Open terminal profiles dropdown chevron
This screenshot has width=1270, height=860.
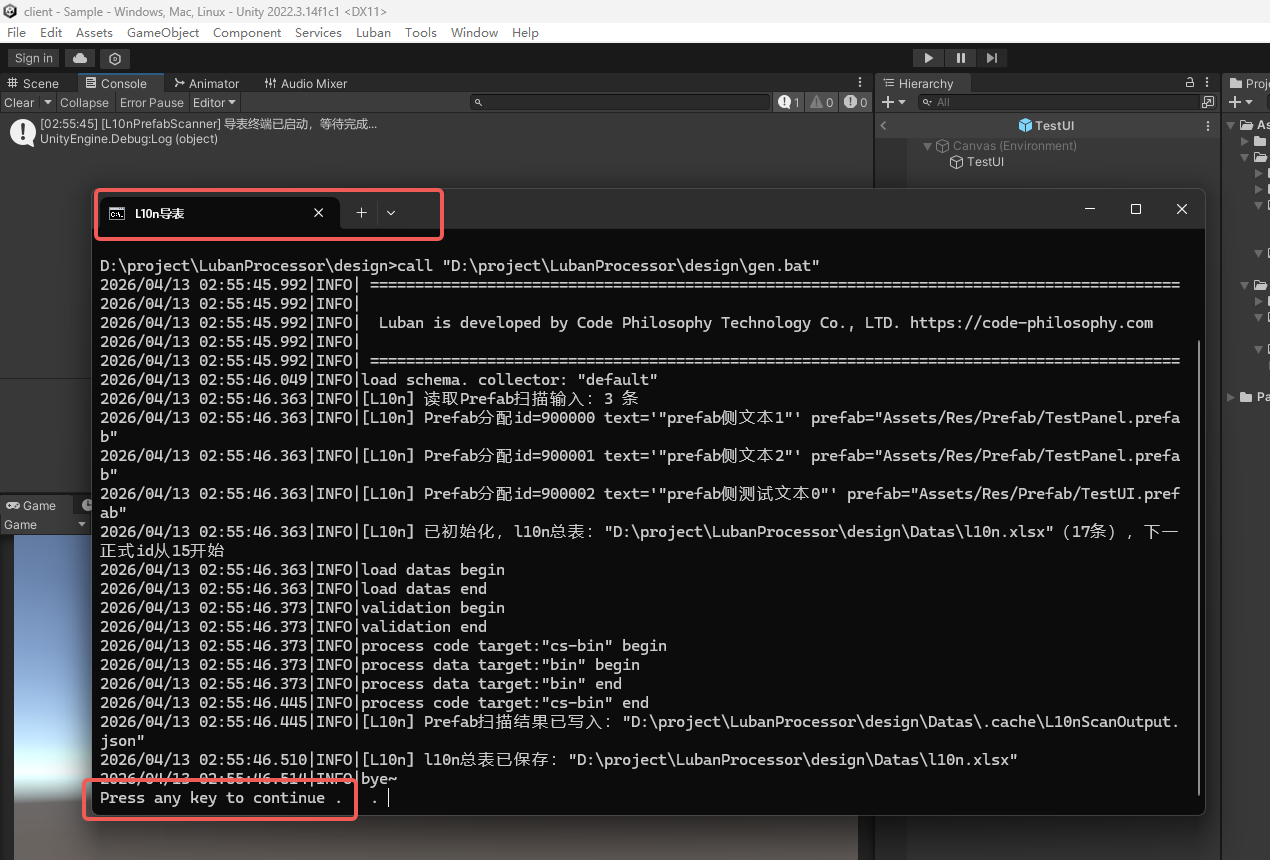(391, 212)
